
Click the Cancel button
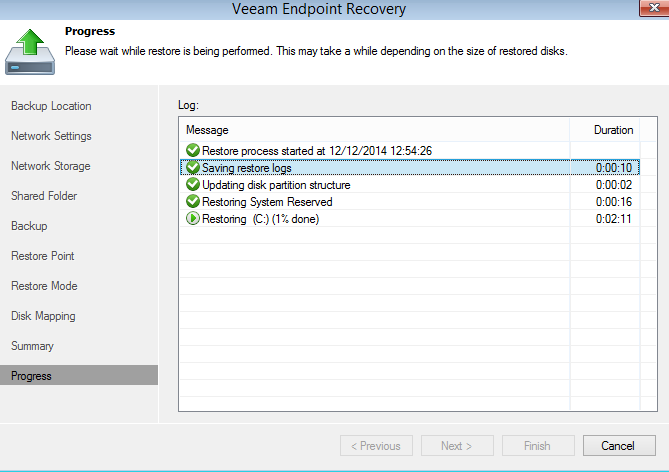(x=619, y=446)
